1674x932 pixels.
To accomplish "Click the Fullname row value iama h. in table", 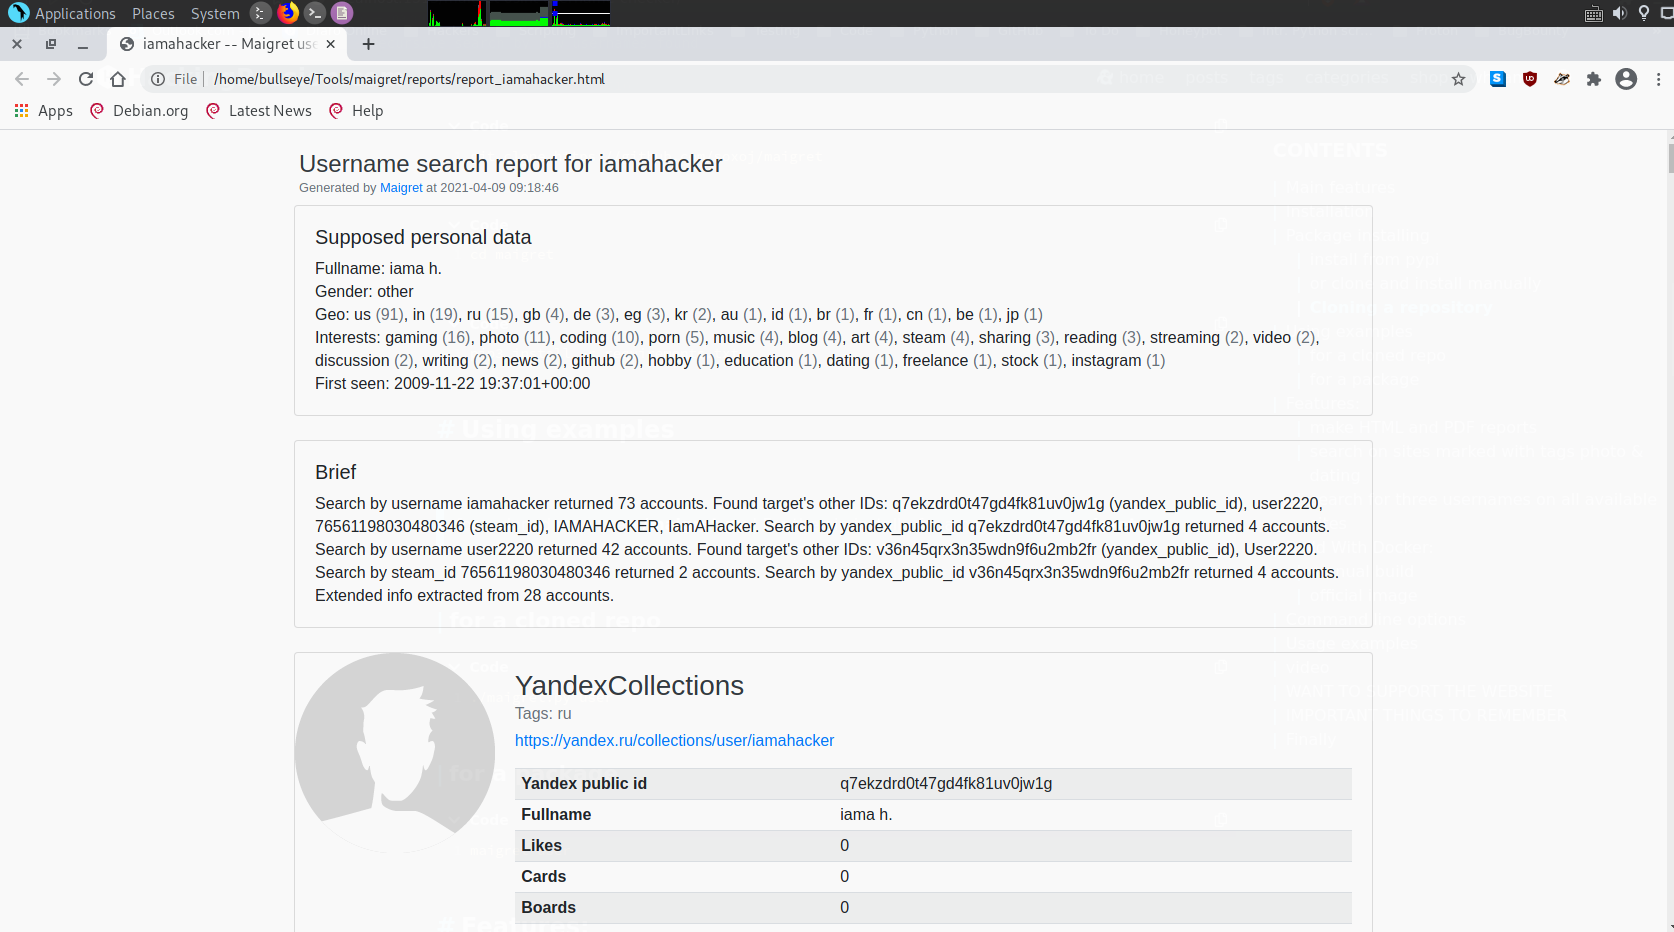I will (866, 814).
